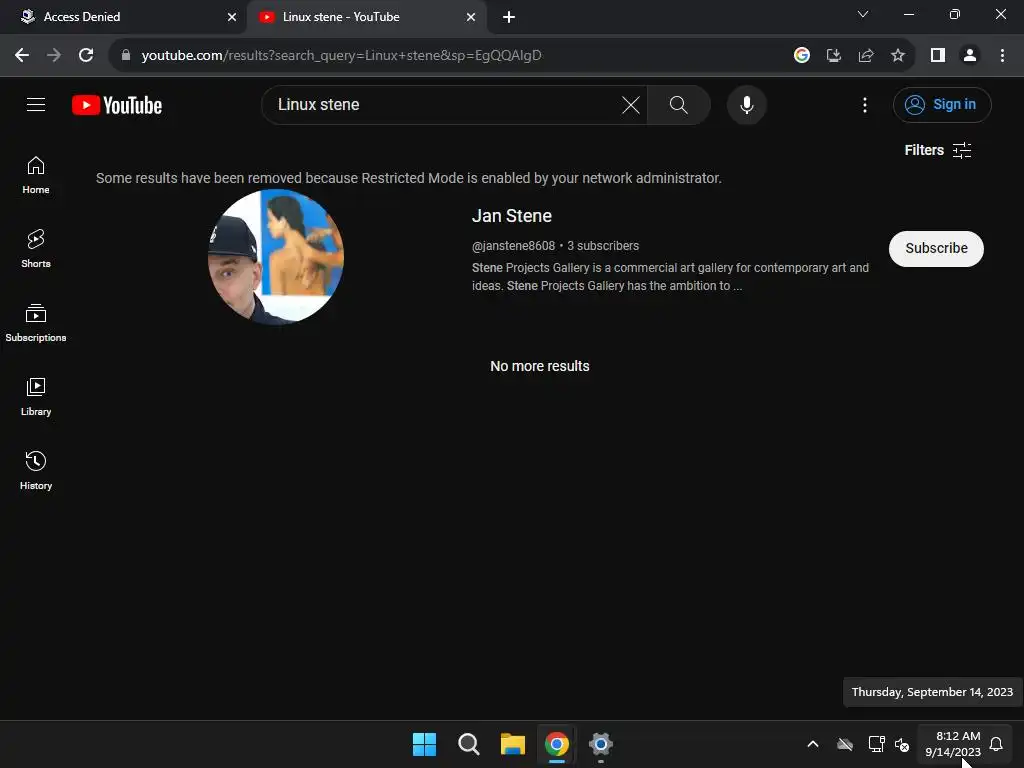
Task: Clear the search box with the X icon
Action: tap(630, 104)
